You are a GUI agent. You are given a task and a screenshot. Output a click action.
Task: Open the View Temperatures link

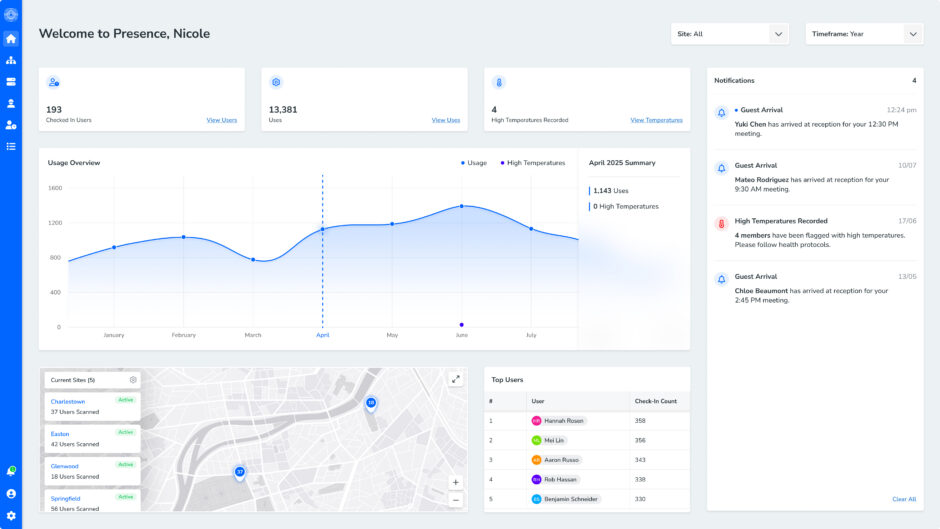(x=656, y=120)
